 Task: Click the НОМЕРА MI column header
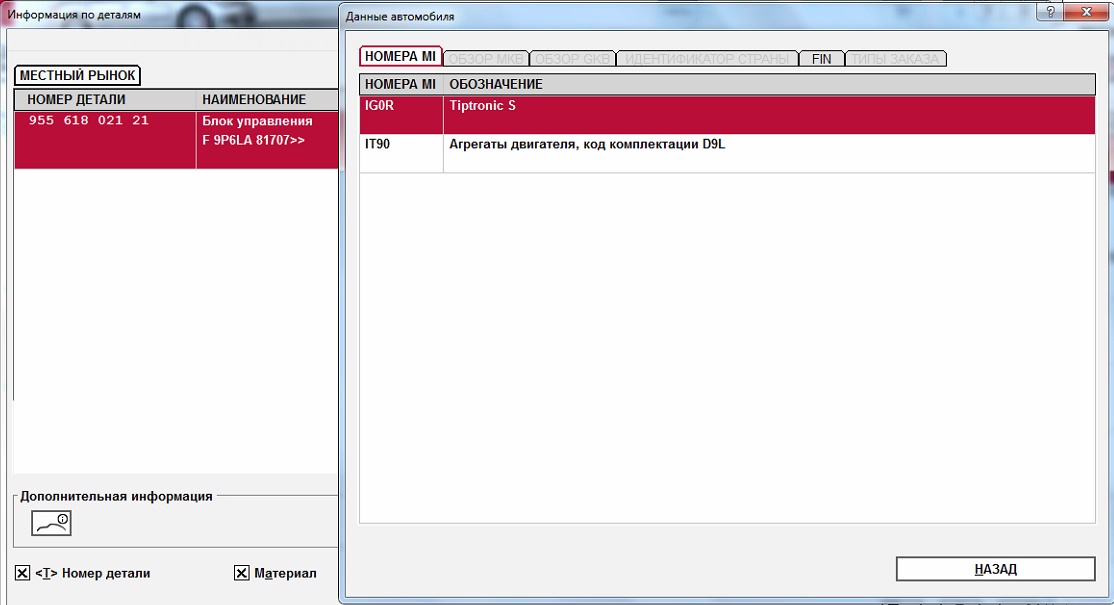400,84
